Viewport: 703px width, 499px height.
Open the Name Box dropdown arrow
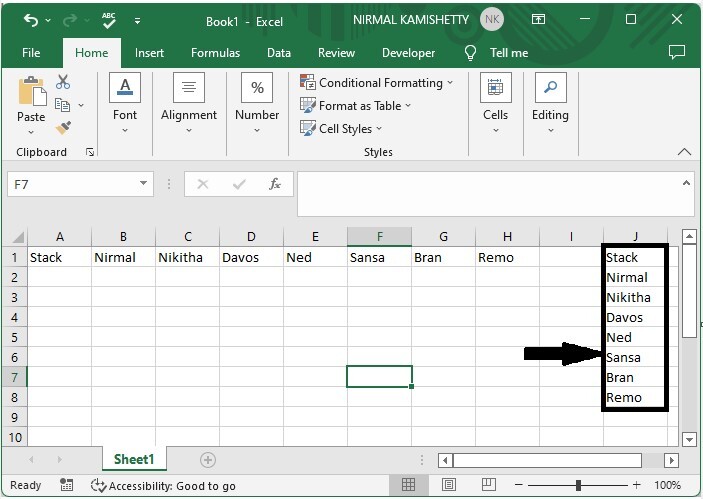coord(144,184)
